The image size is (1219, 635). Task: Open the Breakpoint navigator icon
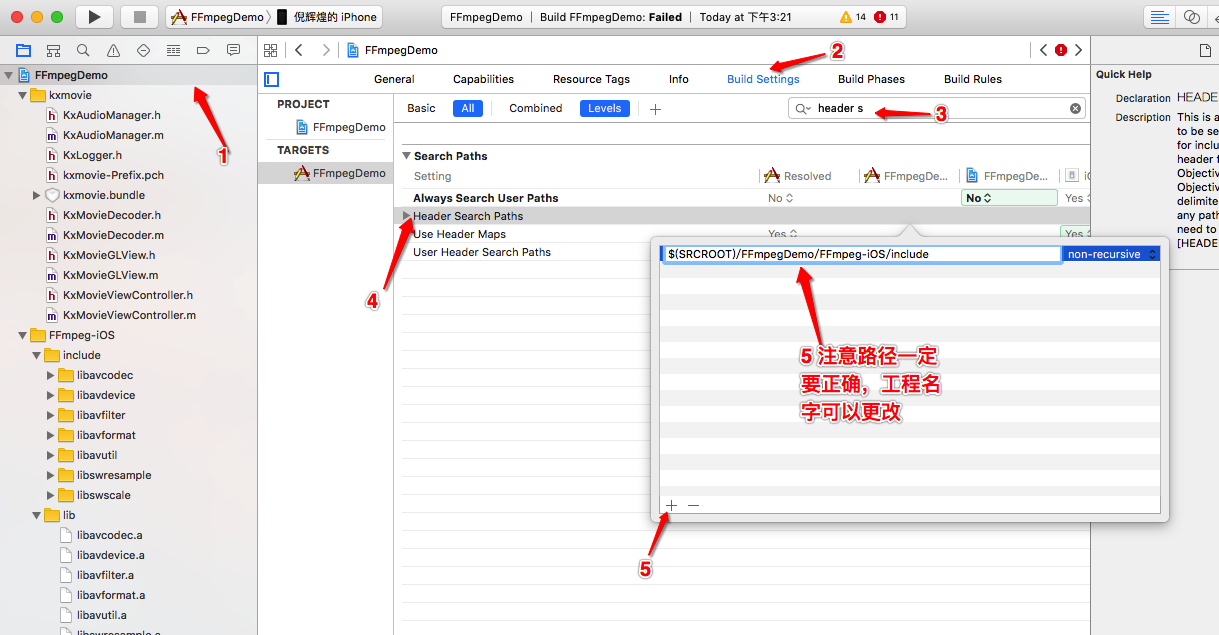coord(203,50)
